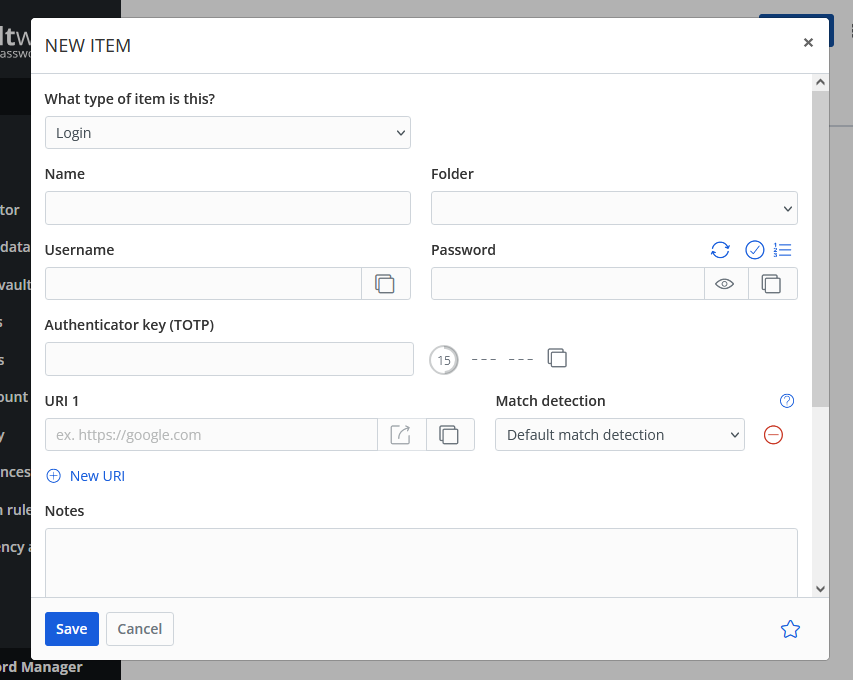This screenshot has width=853, height=680.
Task: Focus the Authenticator key (TOTP) field
Action: click(x=229, y=359)
